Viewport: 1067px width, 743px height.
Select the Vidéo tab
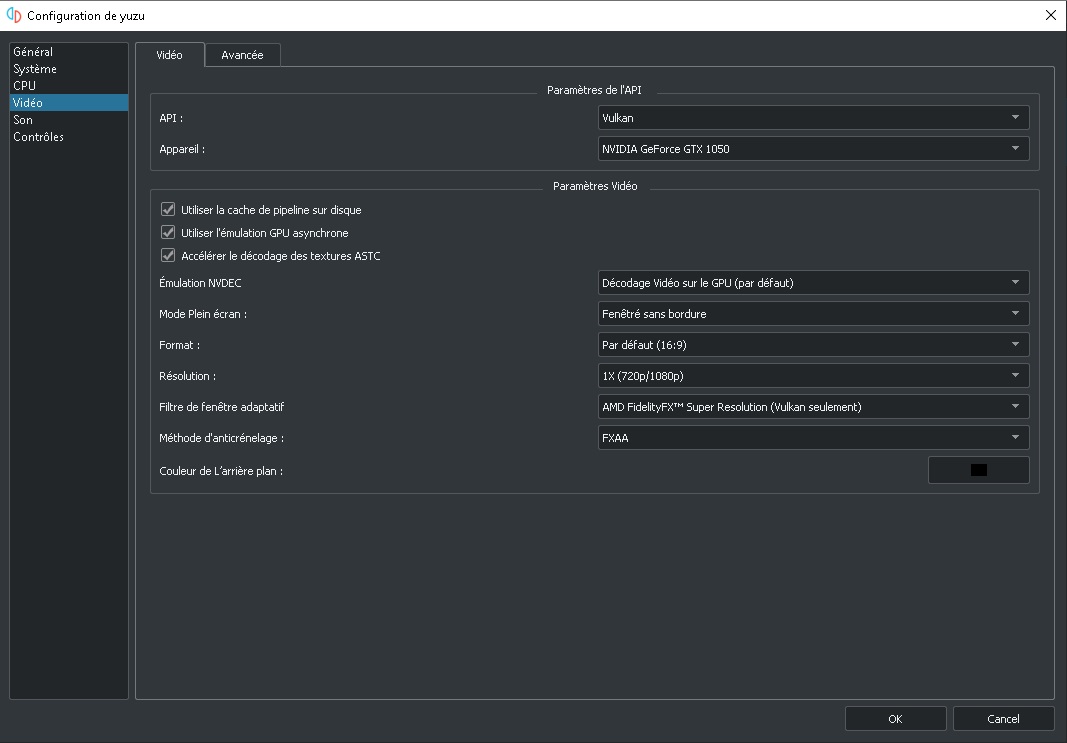pyautogui.click(x=169, y=55)
